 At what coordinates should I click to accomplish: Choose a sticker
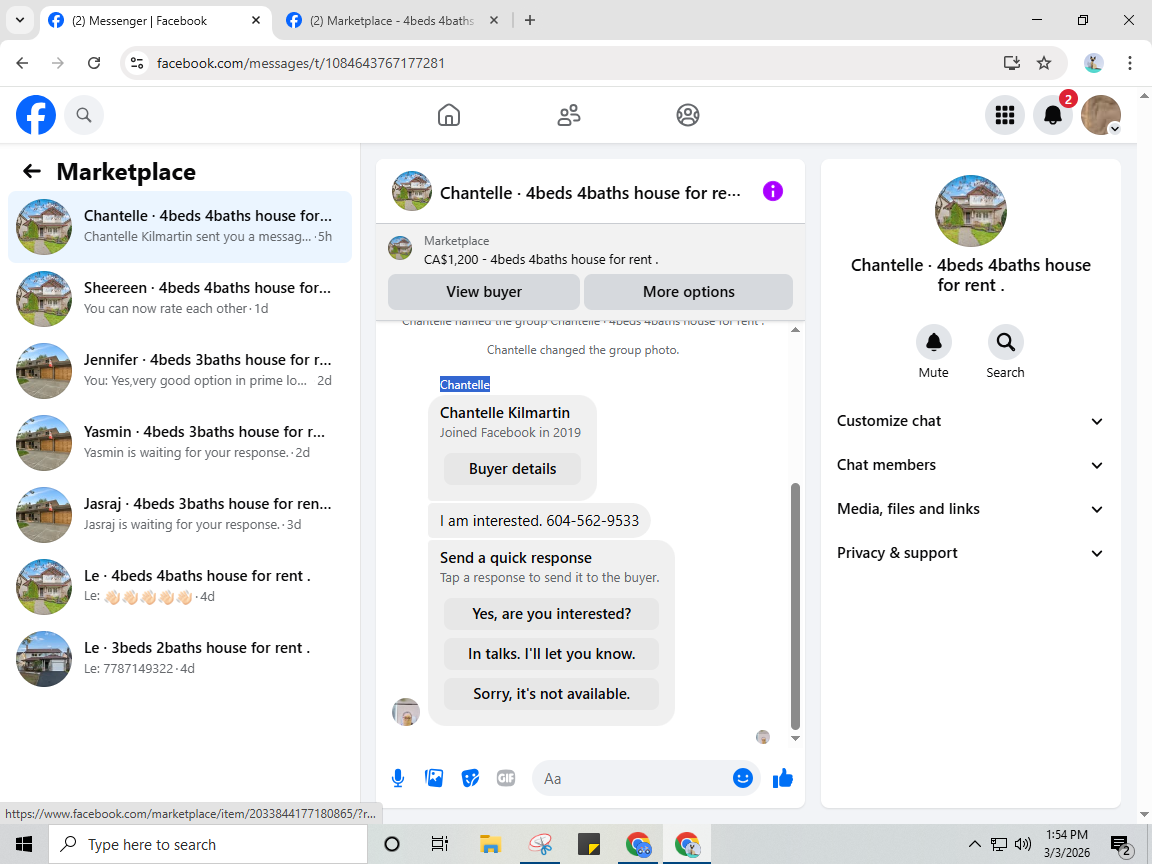[x=470, y=778]
